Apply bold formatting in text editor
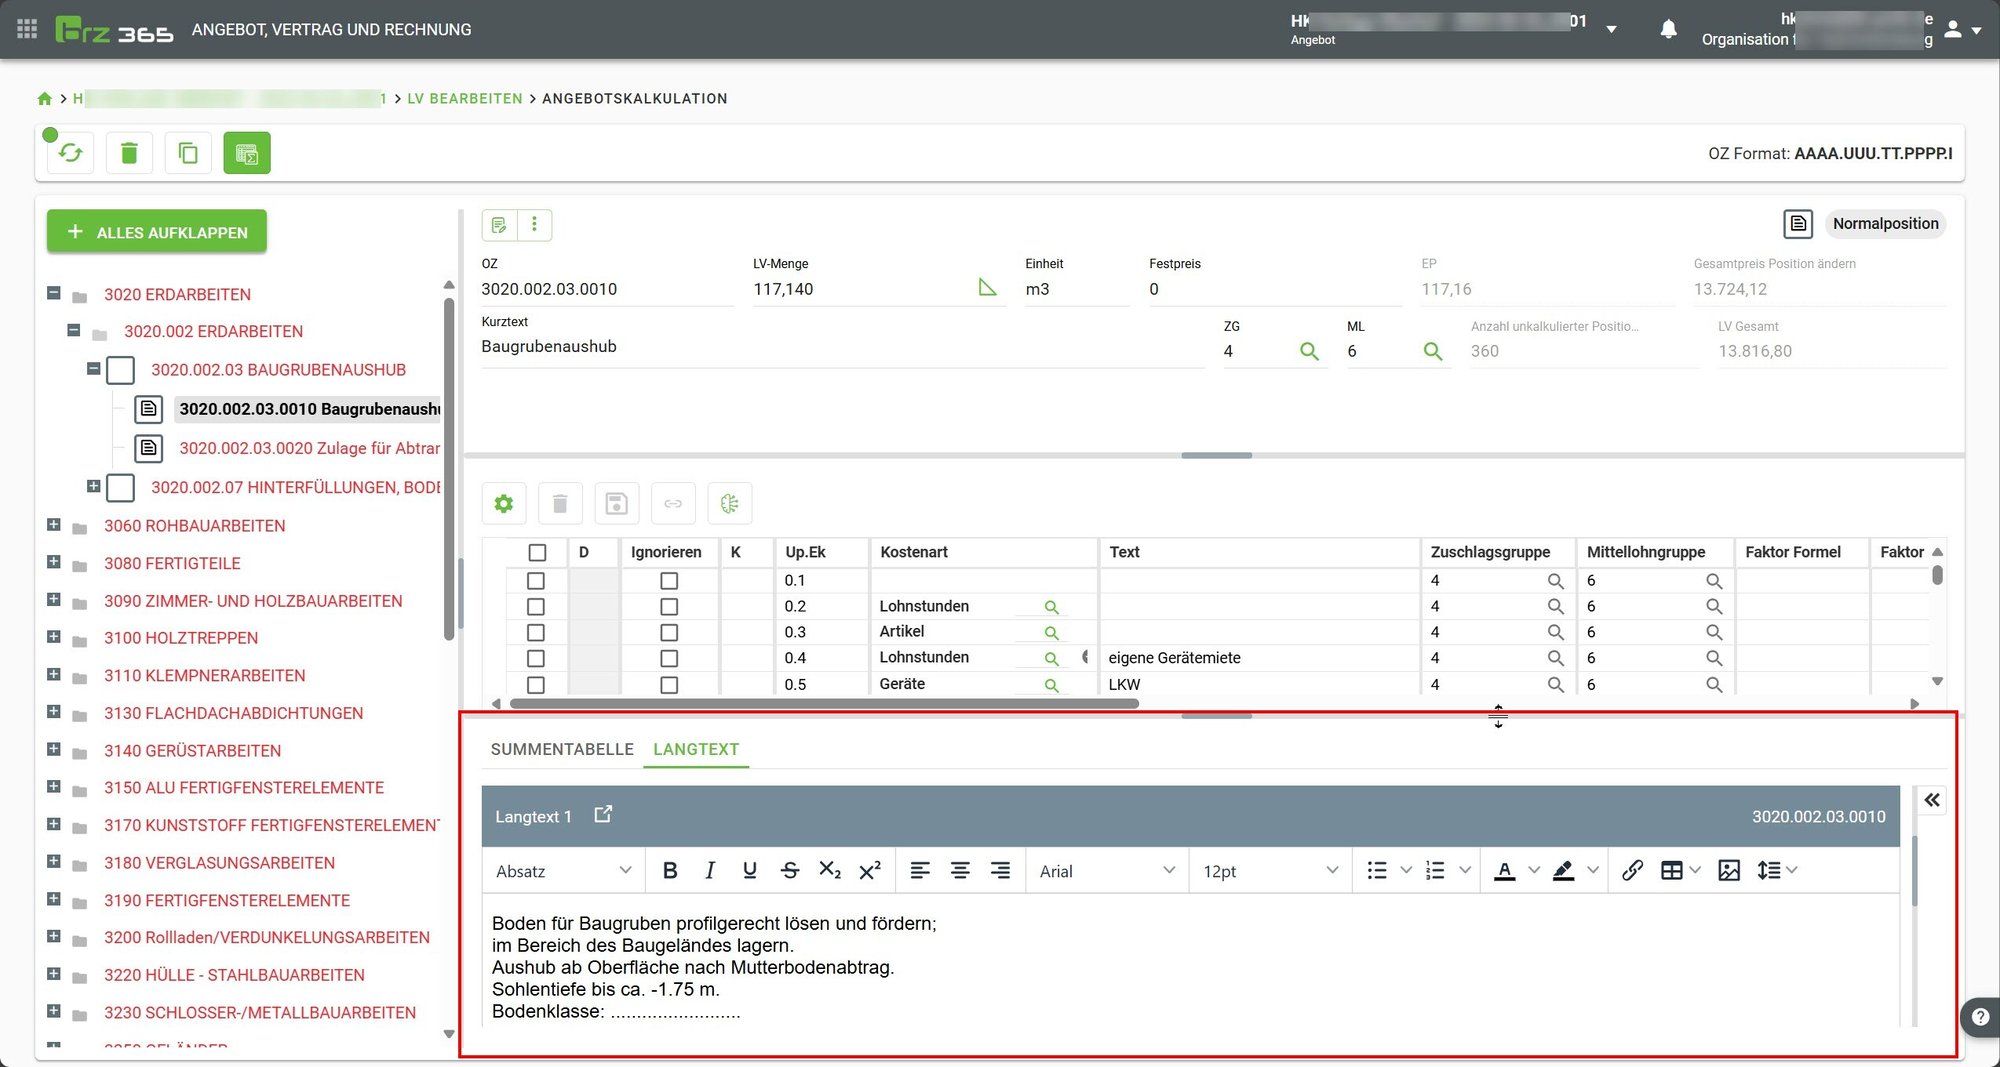Screen dimensions: 2000x1067 [x=670, y=871]
